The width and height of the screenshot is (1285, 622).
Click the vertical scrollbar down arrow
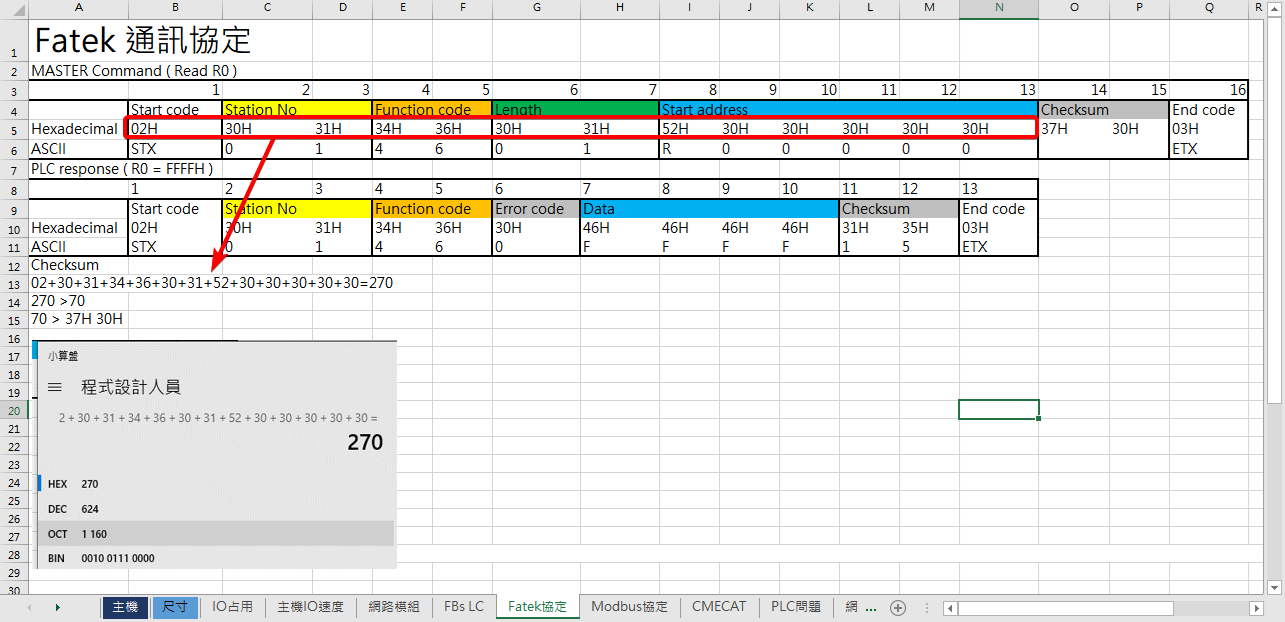(x=1274, y=586)
